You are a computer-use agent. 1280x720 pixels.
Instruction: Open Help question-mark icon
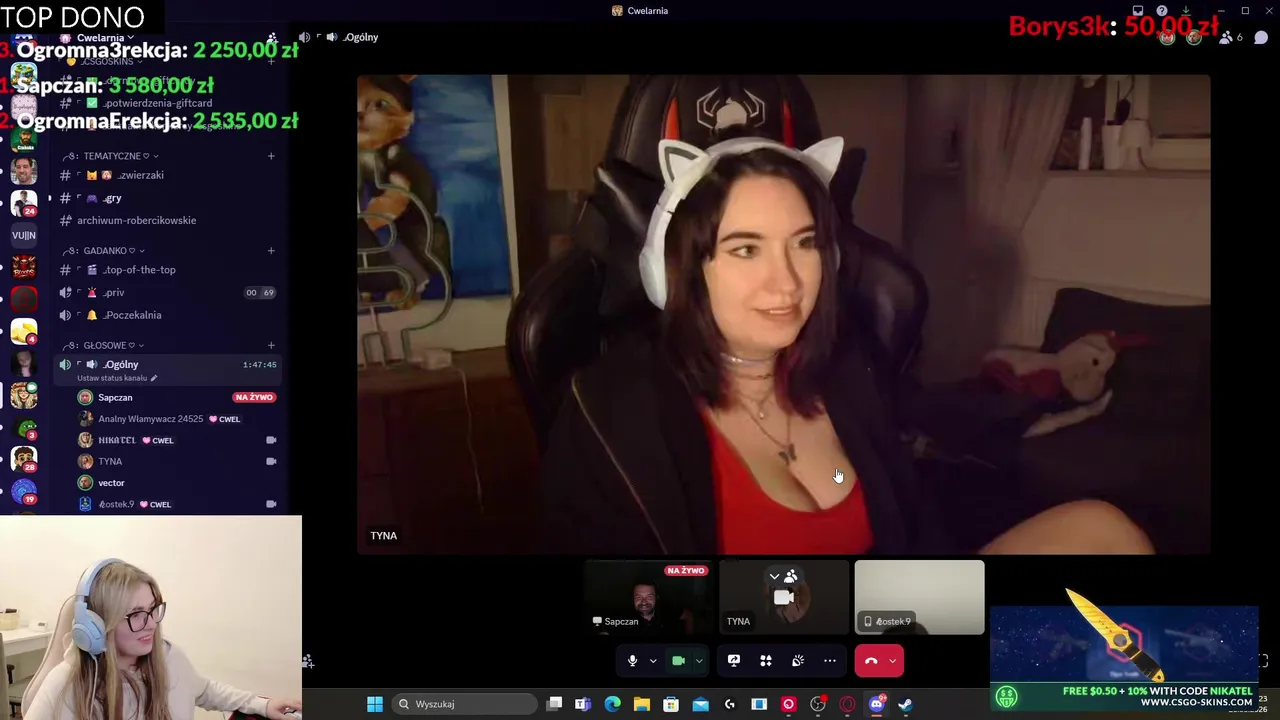click(1161, 11)
